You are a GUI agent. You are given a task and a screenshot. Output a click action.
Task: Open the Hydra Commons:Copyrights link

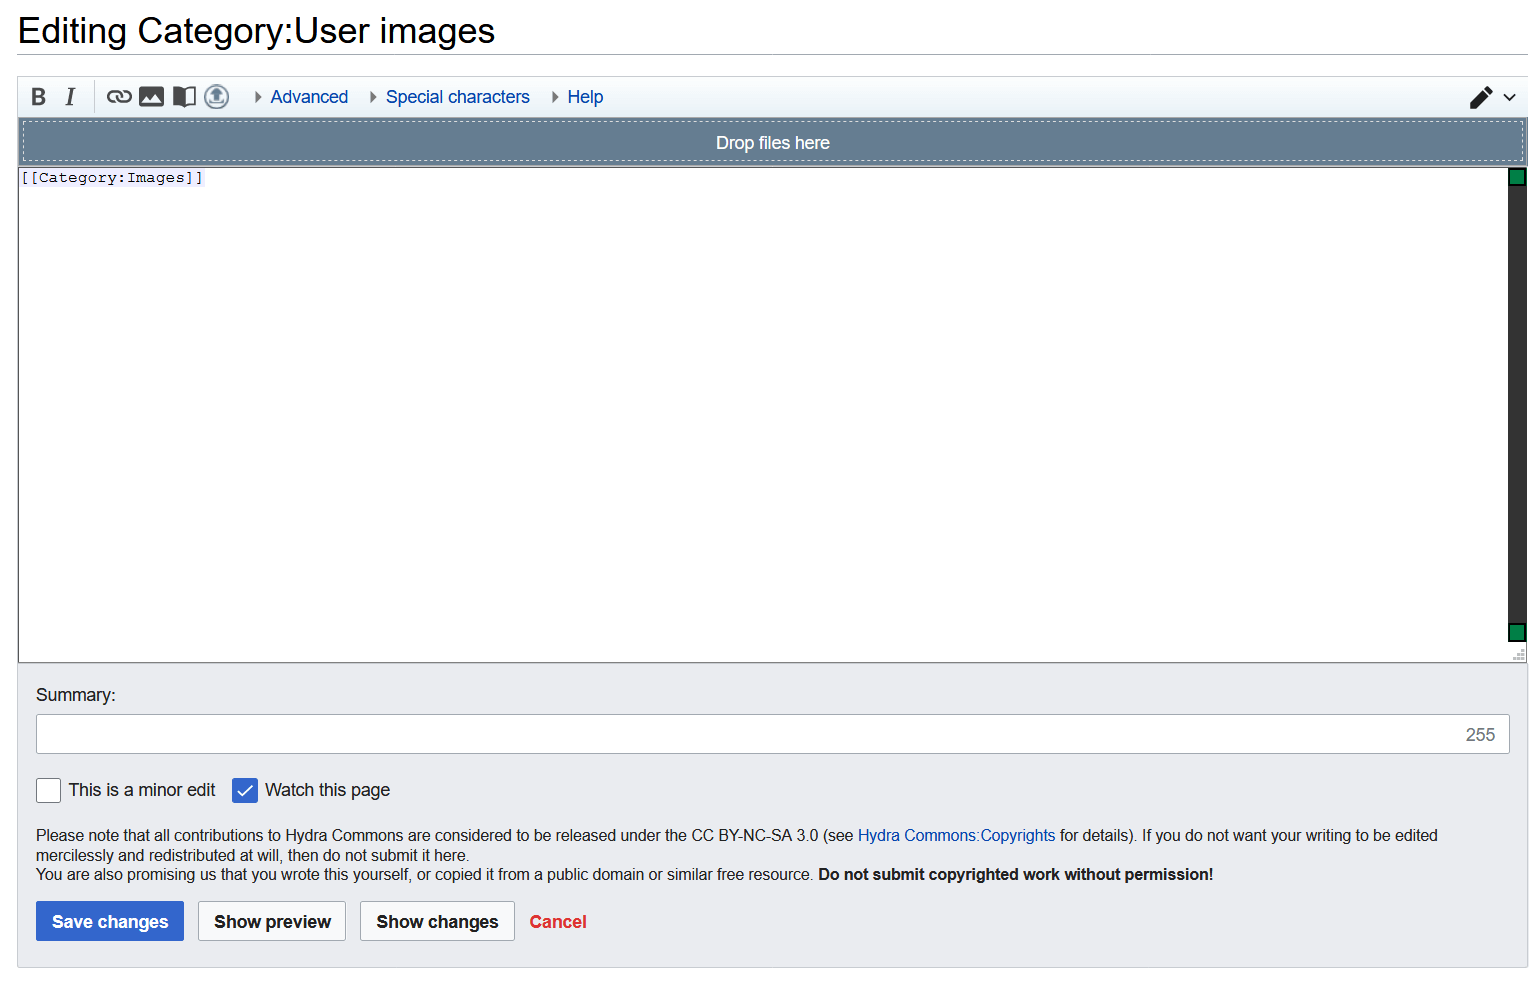[x=956, y=835]
